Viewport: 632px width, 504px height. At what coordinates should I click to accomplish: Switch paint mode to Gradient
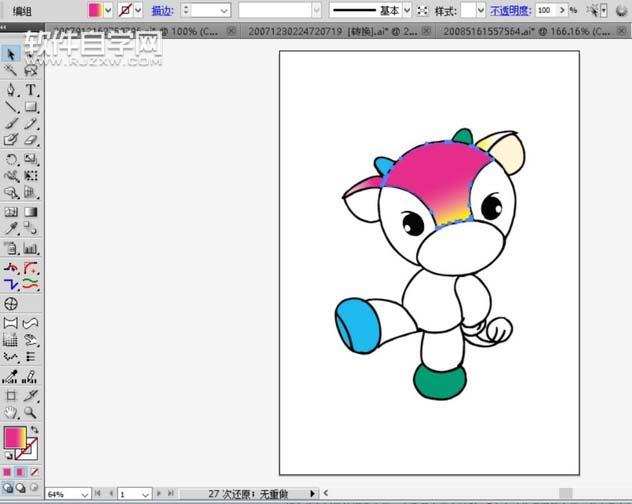[x=22, y=471]
